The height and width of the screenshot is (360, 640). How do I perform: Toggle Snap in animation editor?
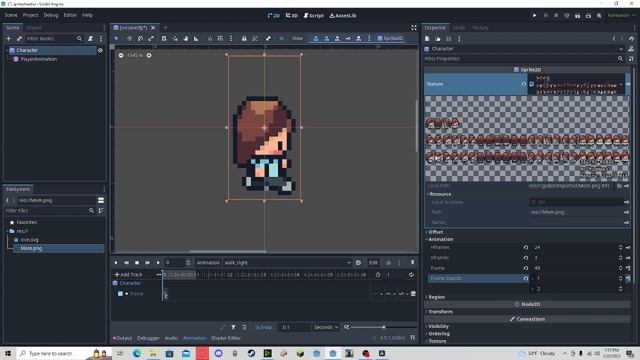[x=264, y=327]
